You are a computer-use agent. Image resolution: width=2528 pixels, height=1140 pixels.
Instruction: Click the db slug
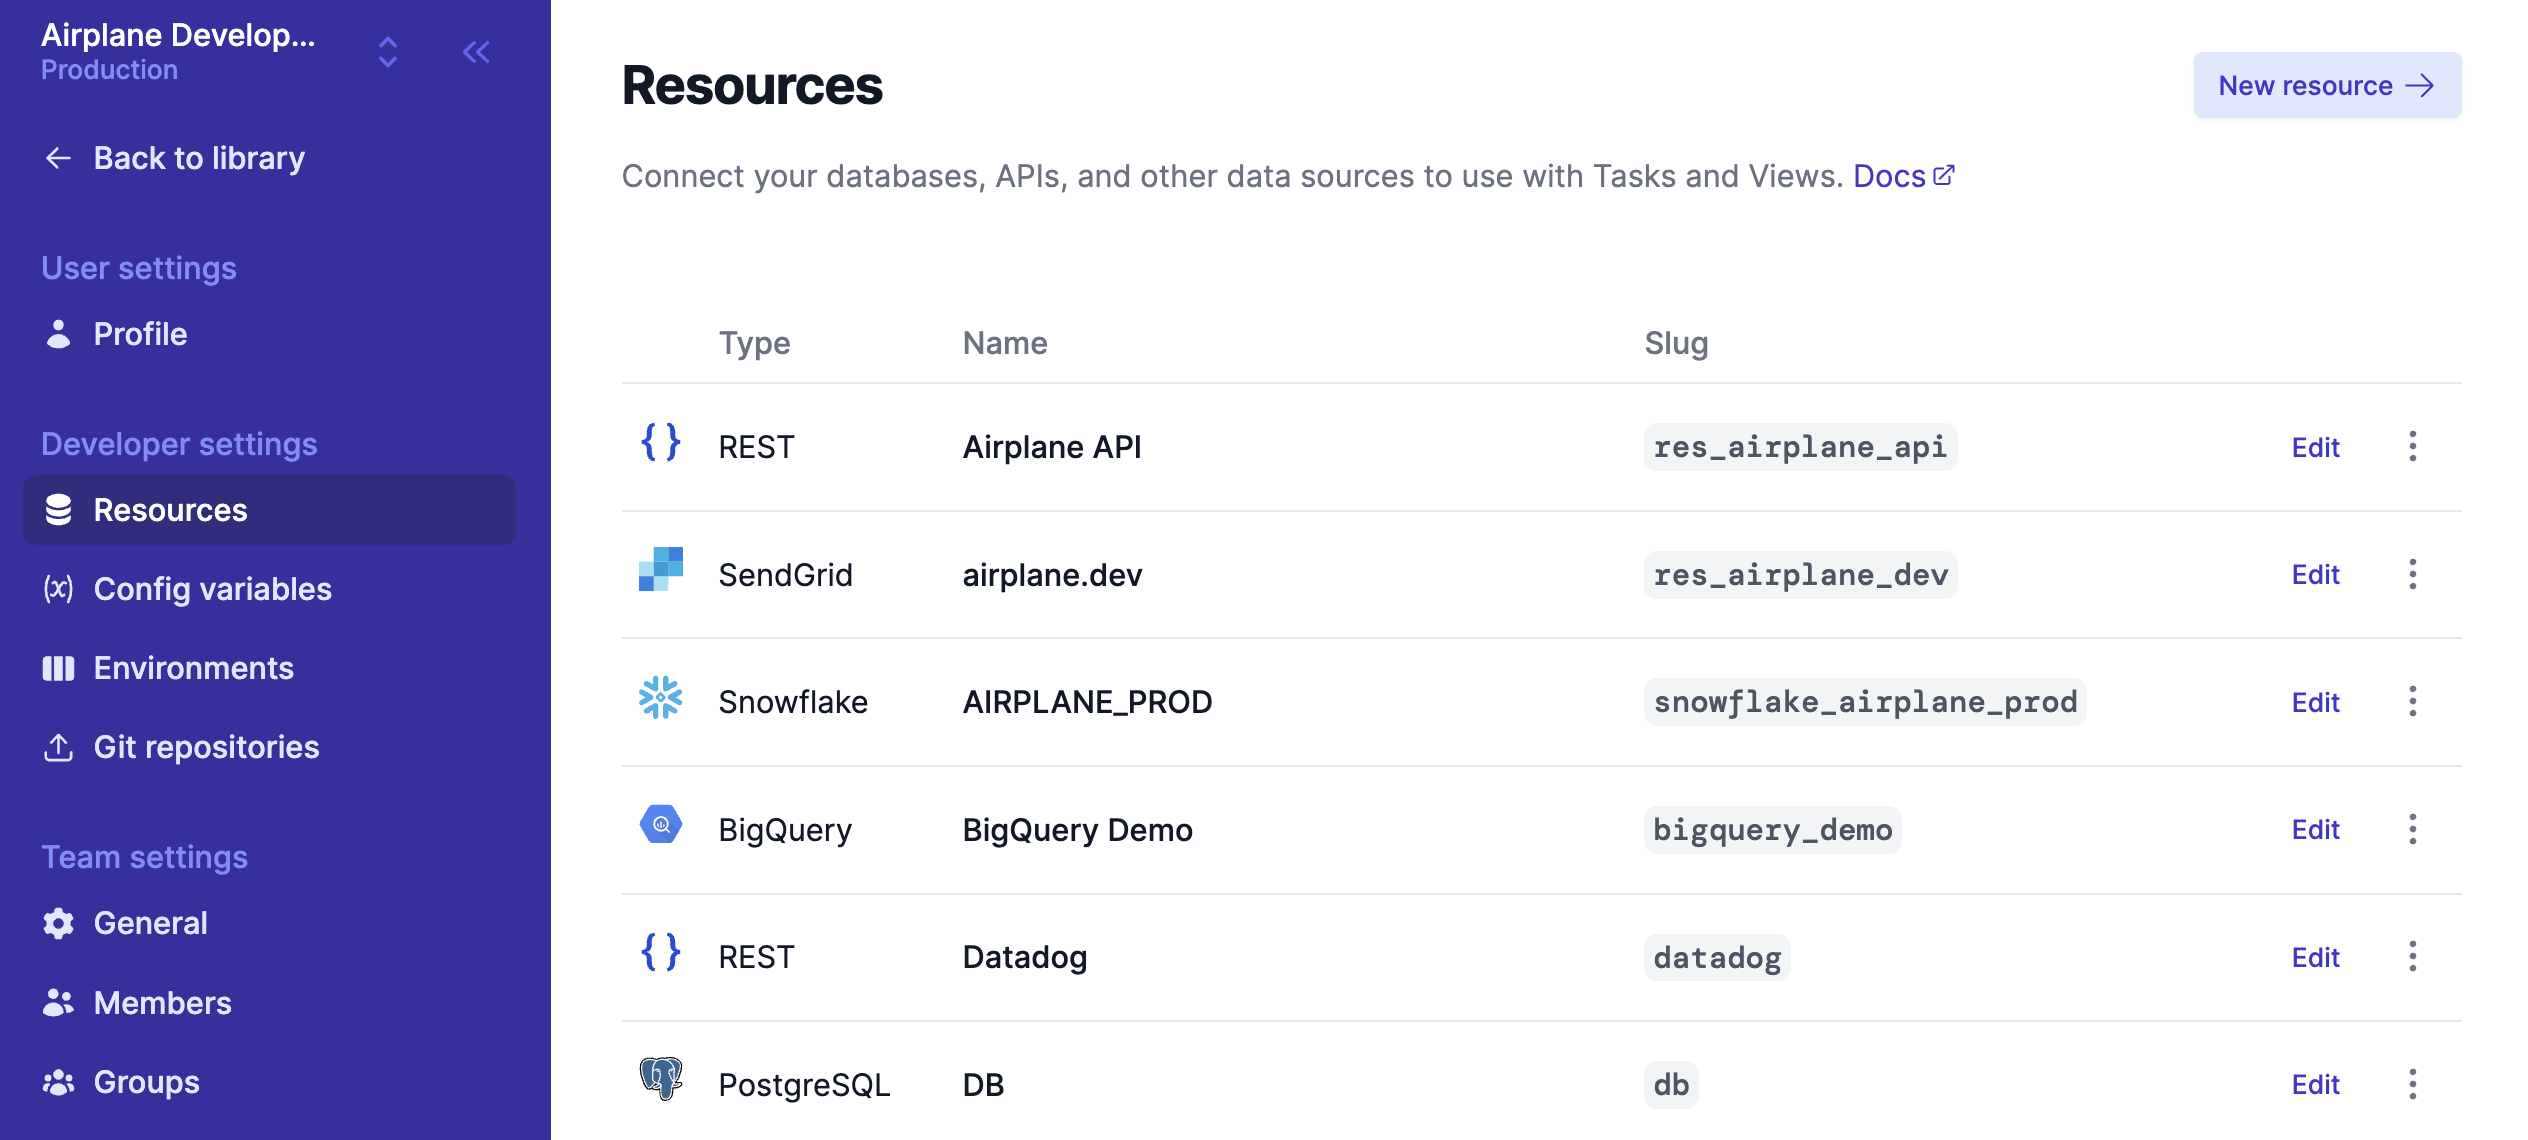tap(1671, 1085)
